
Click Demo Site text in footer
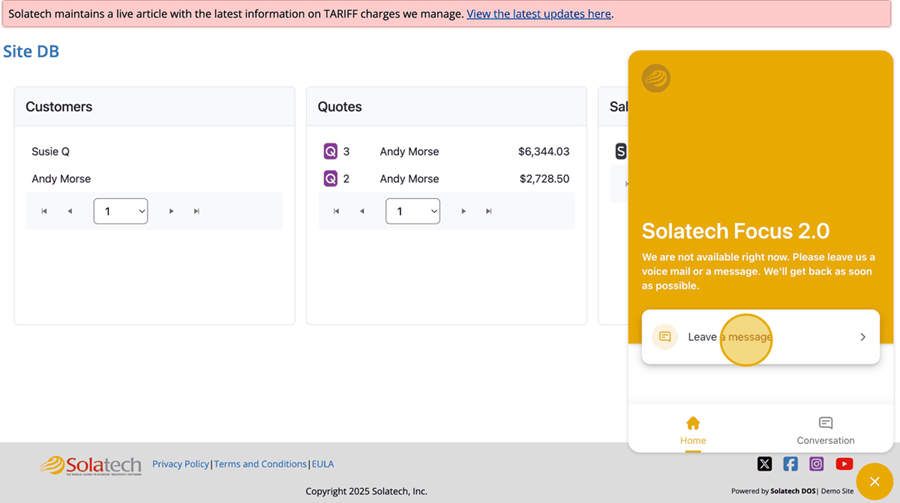[x=837, y=491]
